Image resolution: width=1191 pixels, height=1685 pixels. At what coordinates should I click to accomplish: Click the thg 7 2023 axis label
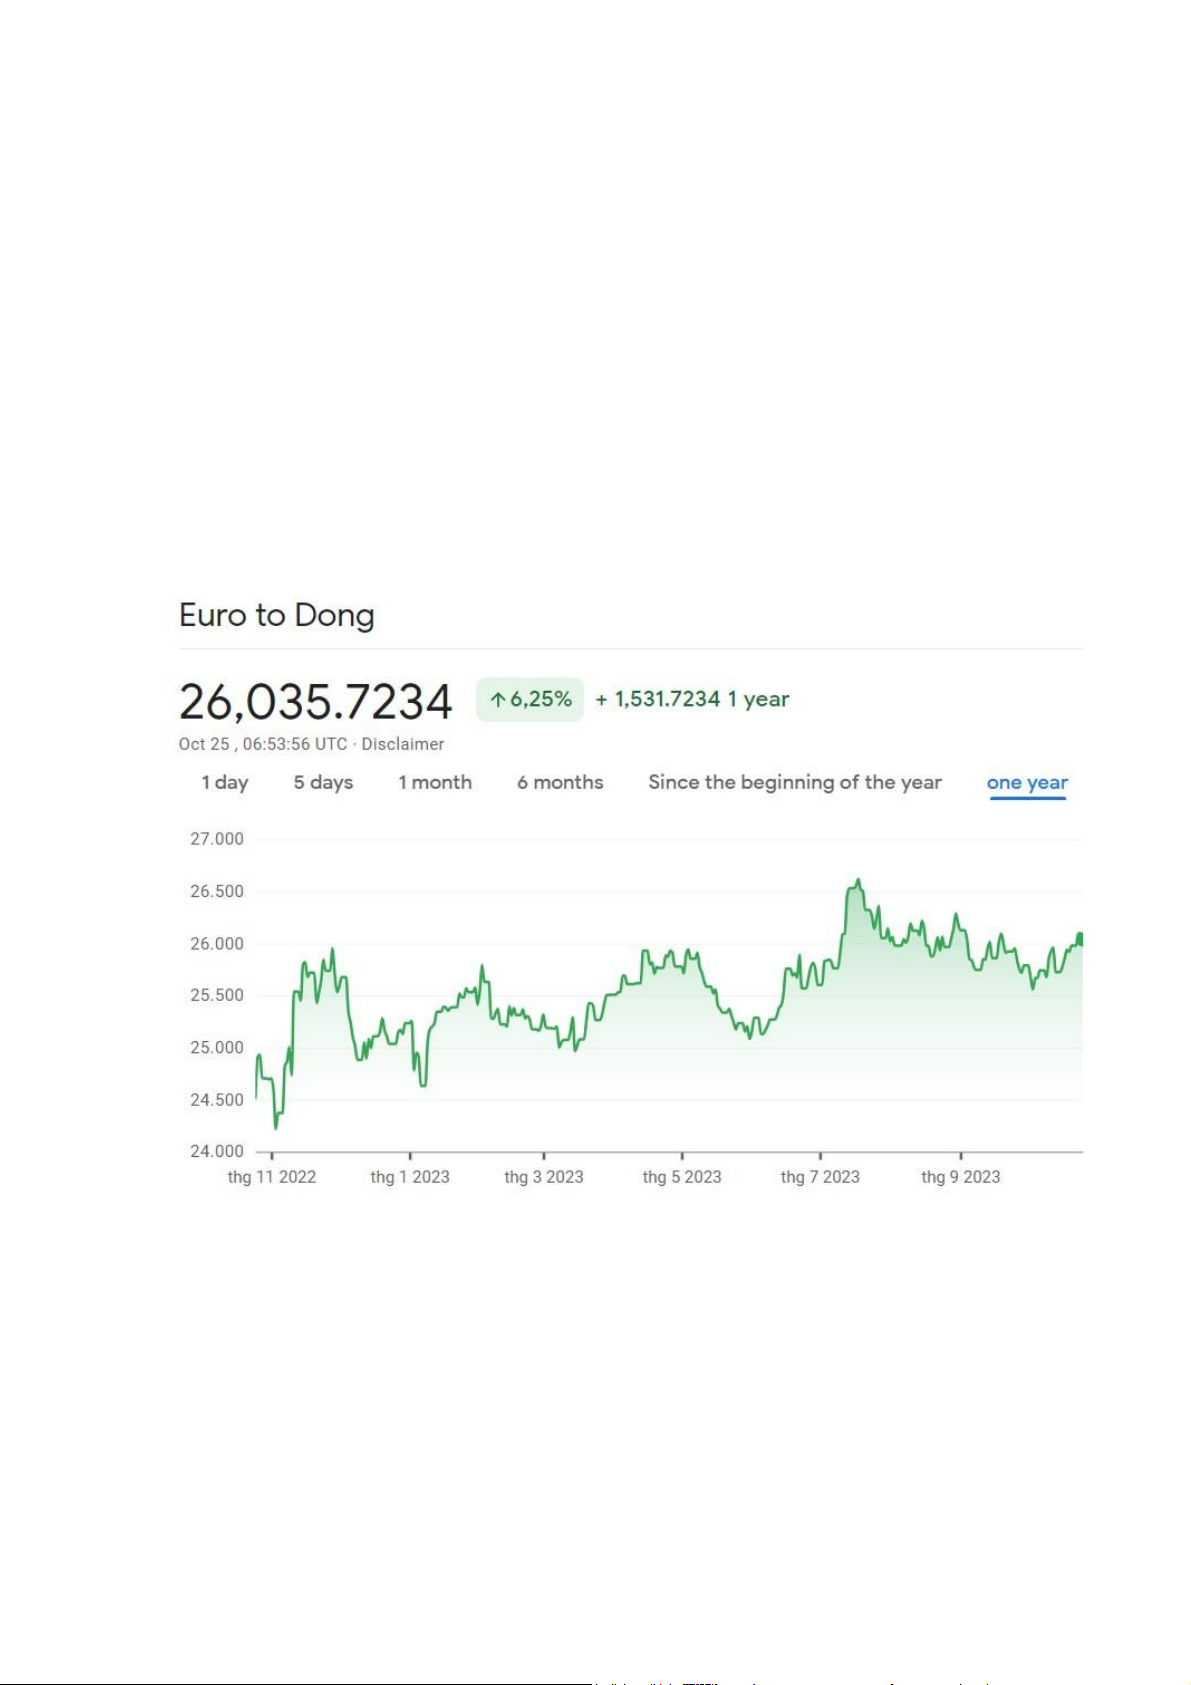pos(820,1177)
